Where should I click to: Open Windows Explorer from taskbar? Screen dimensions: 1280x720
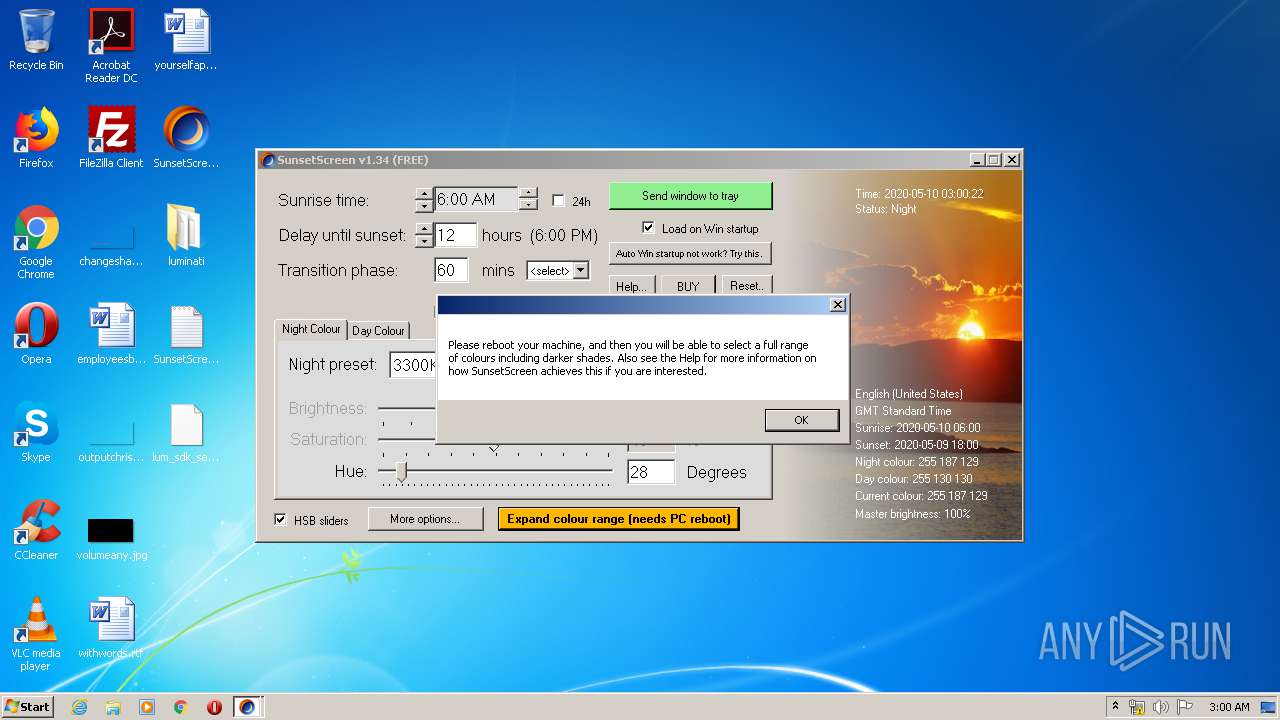pyautogui.click(x=113, y=707)
